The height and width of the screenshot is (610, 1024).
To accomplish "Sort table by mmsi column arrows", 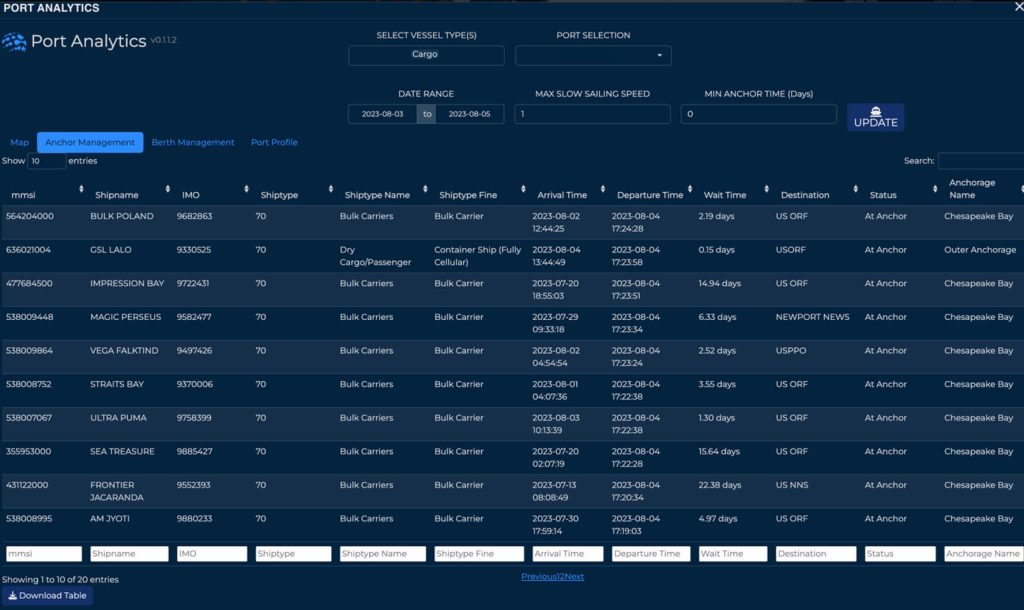I will (81, 189).
